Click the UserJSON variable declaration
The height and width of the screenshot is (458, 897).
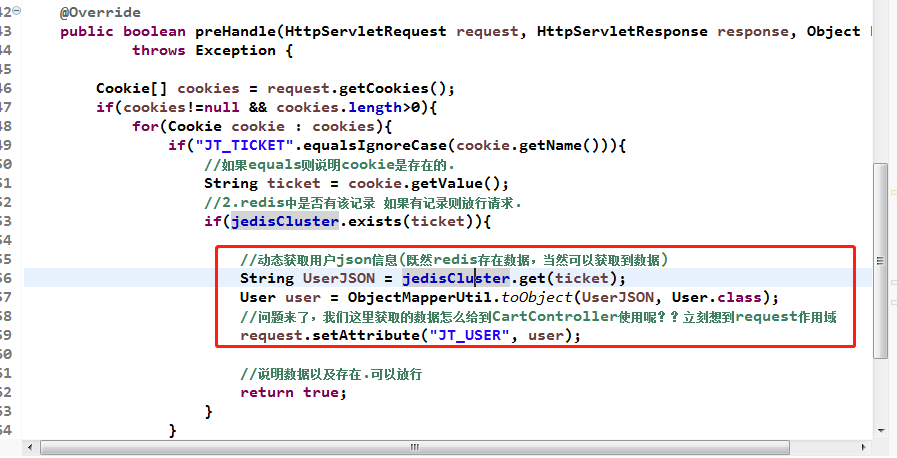(339, 278)
